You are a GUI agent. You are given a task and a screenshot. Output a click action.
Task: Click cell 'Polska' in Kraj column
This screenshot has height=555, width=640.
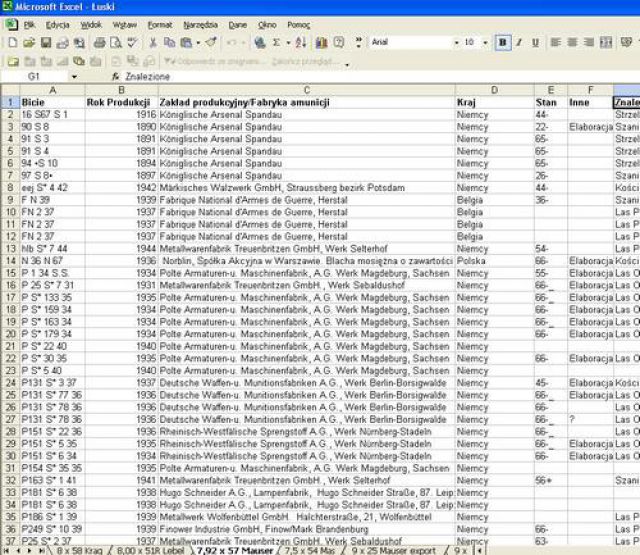[x=494, y=261]
